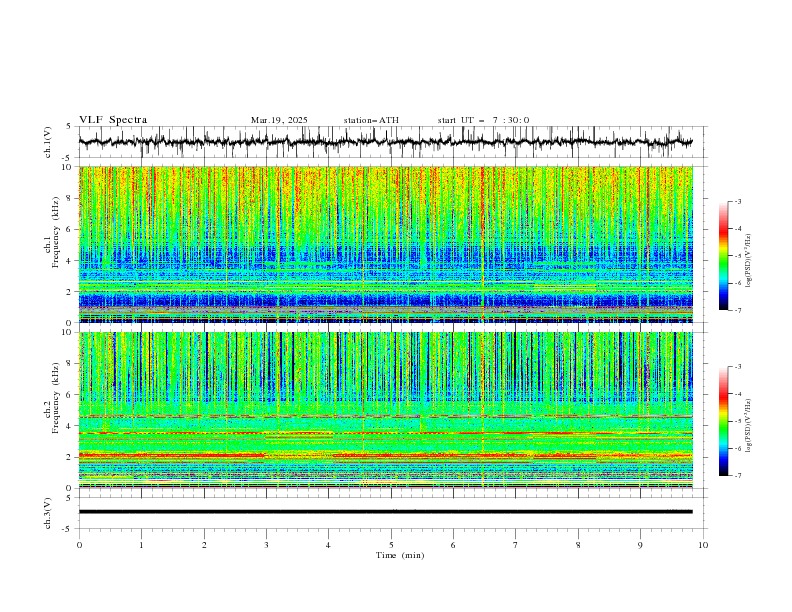Click the ch.1 voltage waveform trace
Viewport: 792px width, 612px height.
(x=385, y=142)
